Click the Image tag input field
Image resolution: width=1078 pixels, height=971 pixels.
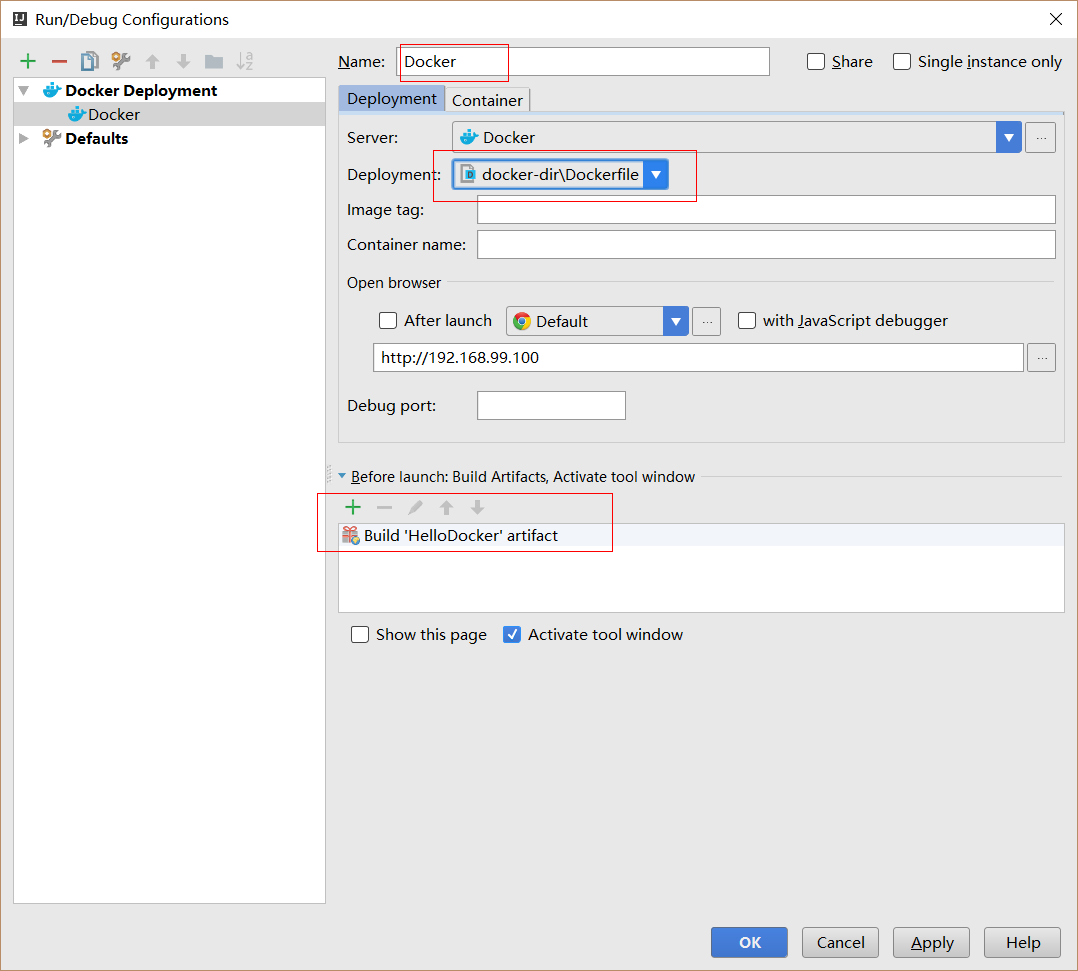(767, 210)
